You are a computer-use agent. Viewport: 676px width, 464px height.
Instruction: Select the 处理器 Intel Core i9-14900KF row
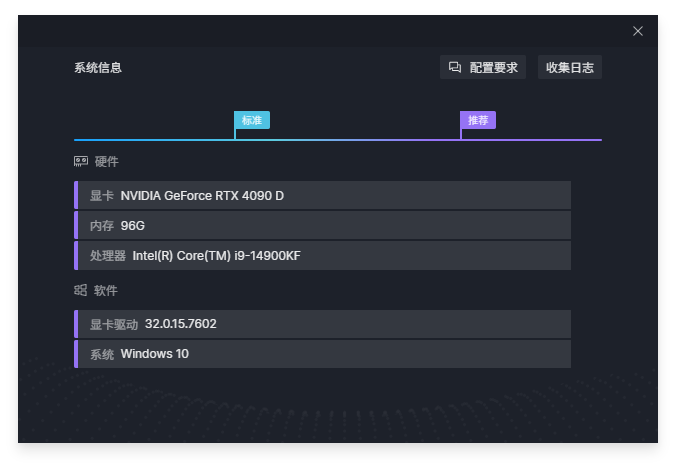(322, 255)
